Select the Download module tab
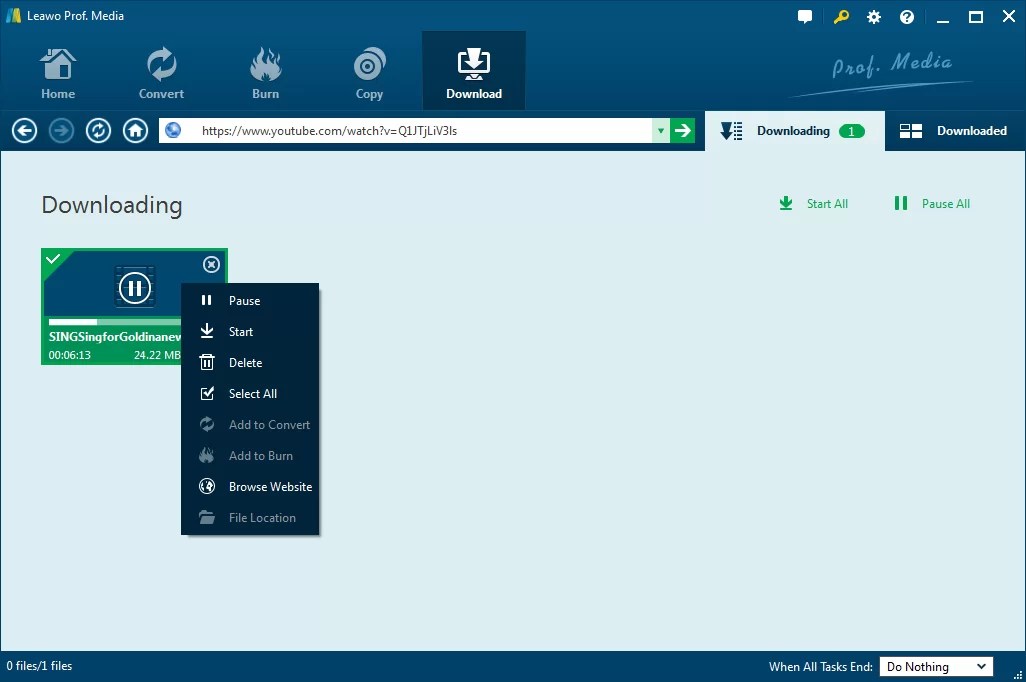The image size is (1026, 682). pyautogui.click(x=474, y=71)
